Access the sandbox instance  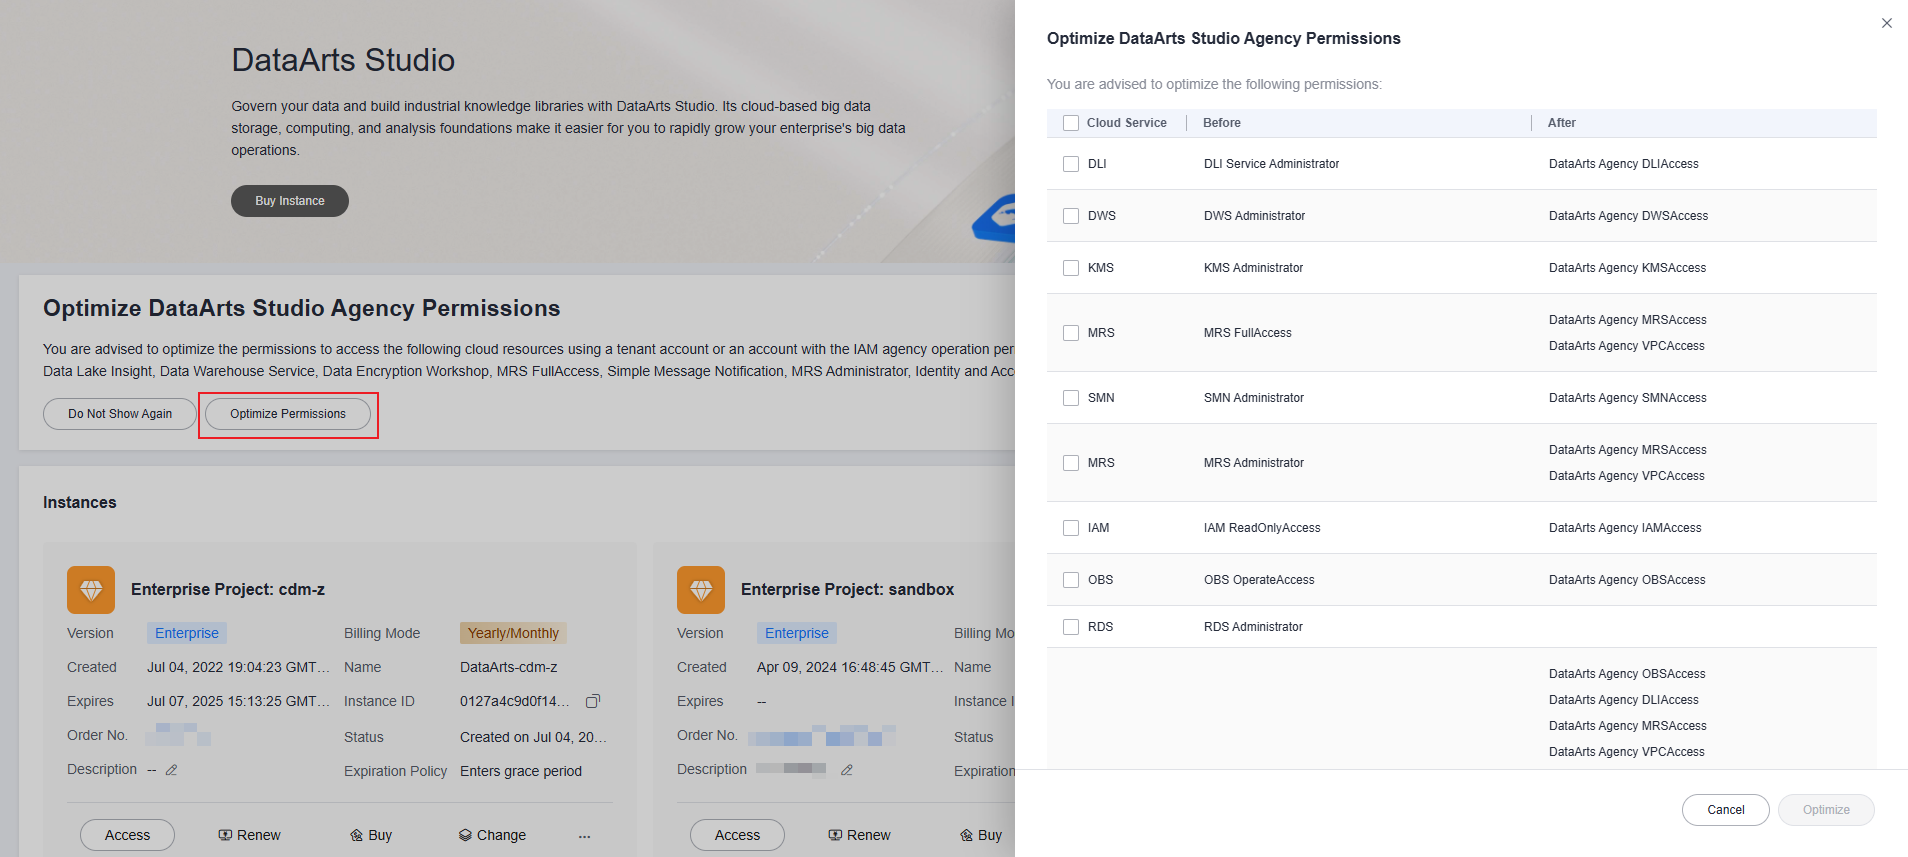[737, 835]
